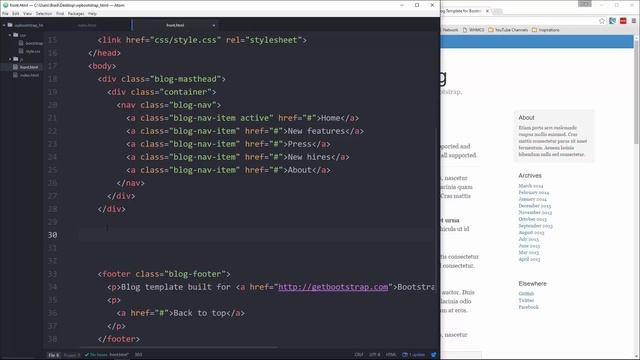The height and width of the screenshot is (360, 640).
Task: Collapse the css folder in tree view
Action: click(10, 35)
